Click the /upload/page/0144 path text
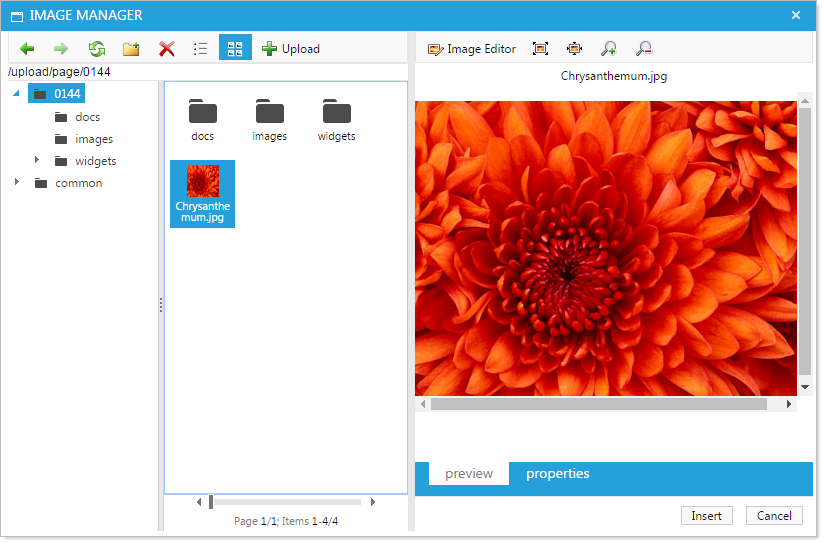 [59, 71]
